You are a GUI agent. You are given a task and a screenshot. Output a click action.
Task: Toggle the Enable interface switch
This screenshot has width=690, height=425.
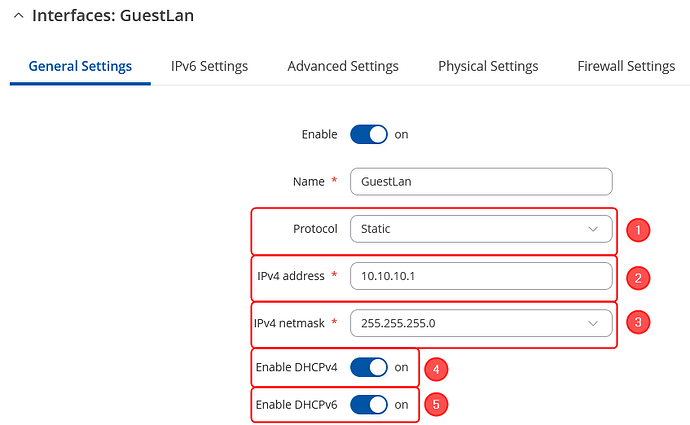click(x=369, y=135)
